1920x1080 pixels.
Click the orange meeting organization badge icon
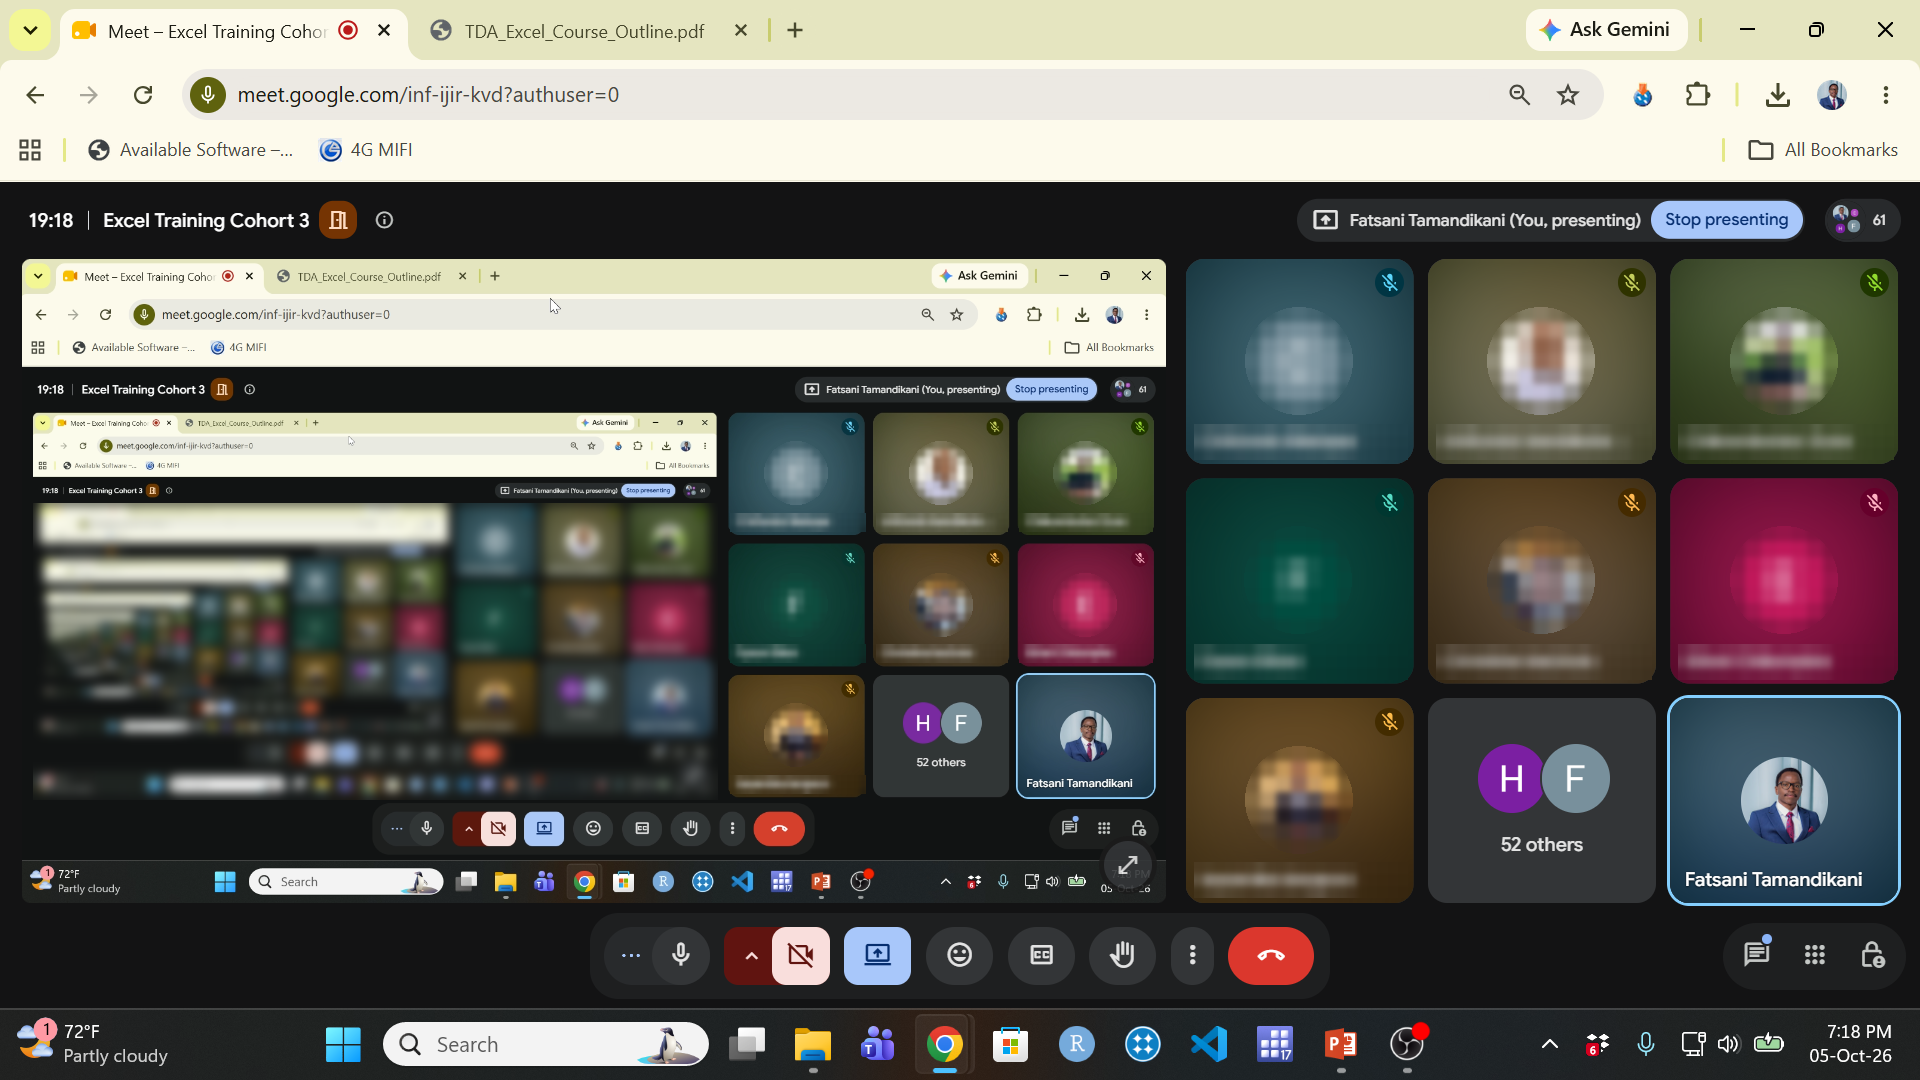(338, 220)
